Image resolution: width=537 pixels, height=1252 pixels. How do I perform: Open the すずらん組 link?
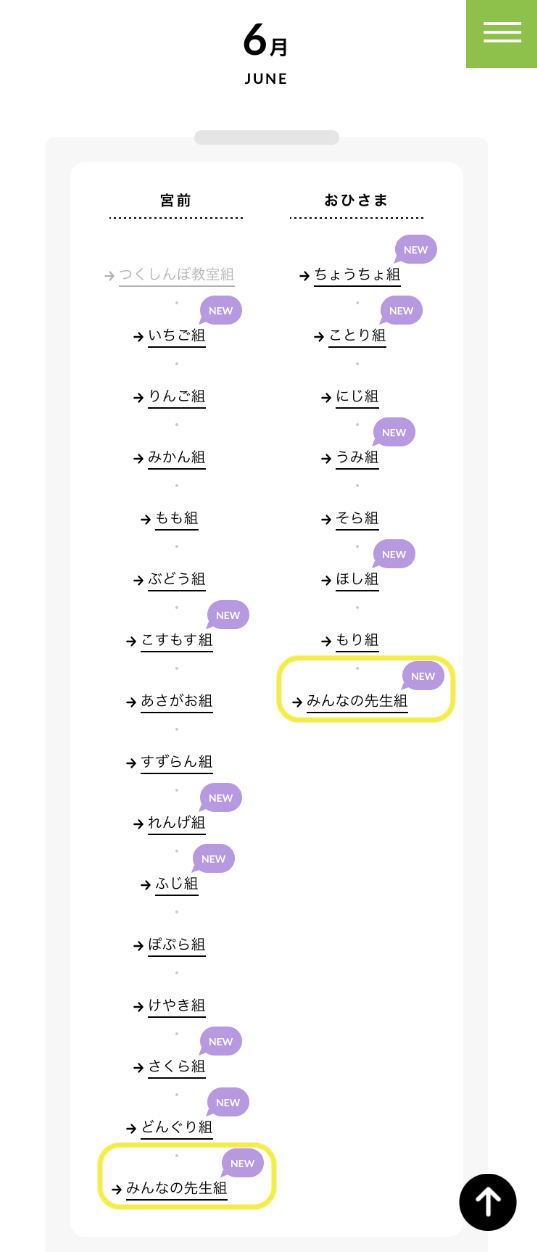177,763
